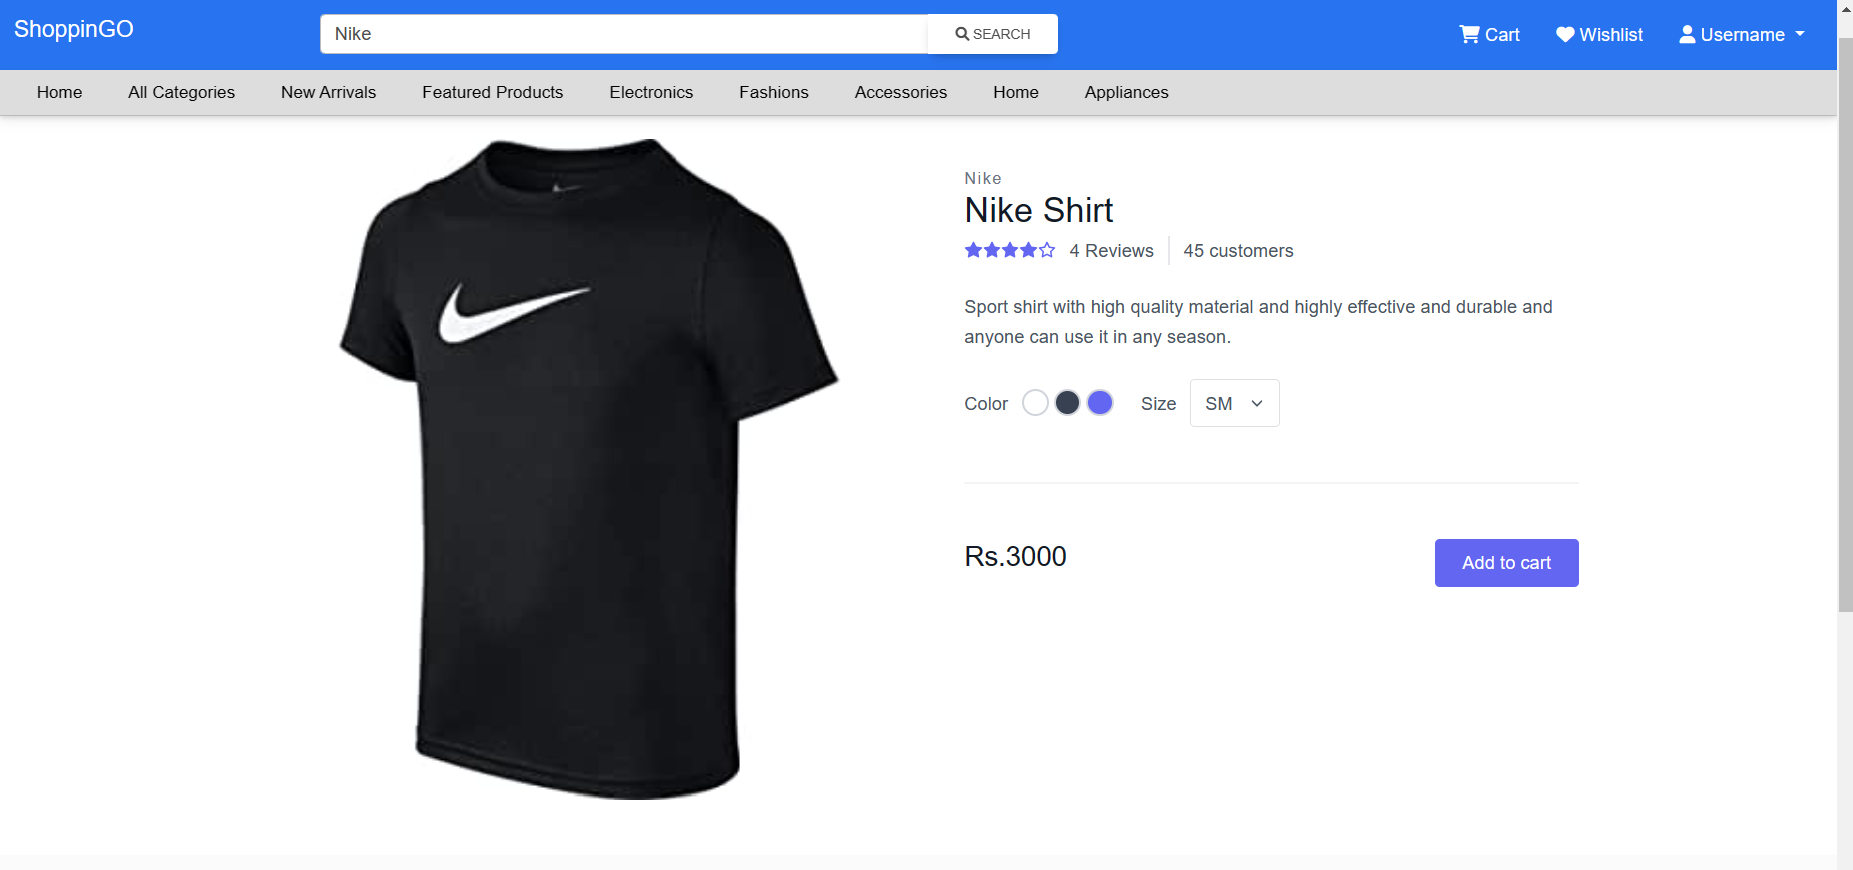Open the Fashions category
This screenshot has width=1853, height=870.
[x=773, y=92]
